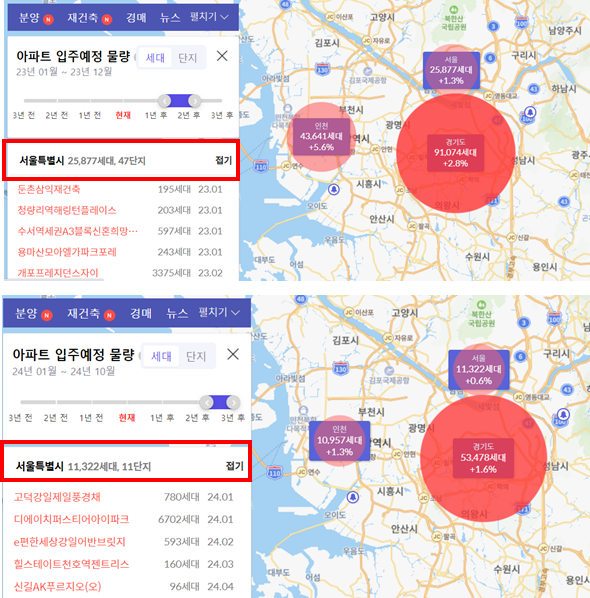Click 서울 25,877세대 map marker
The width and height of the screenshot is (590, 598).
[451, 70]
